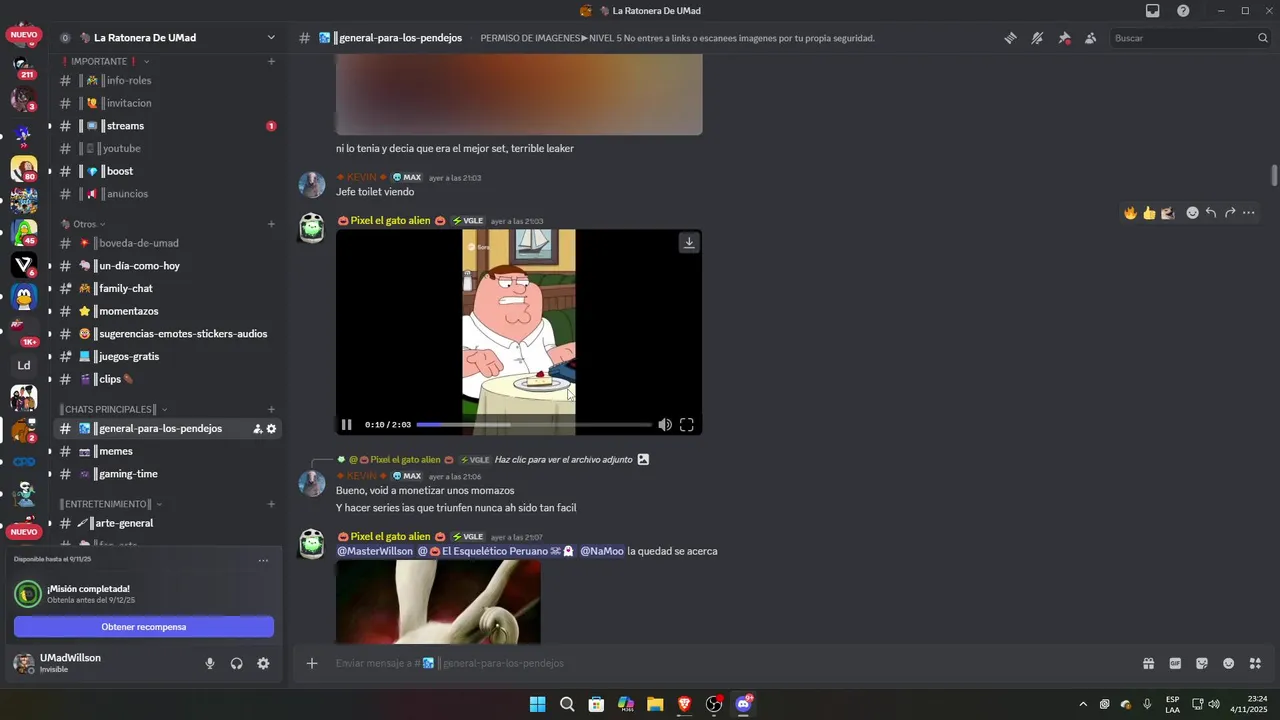Click the plus attach button in message bar
1280x720 pixels.
point(312,663)
